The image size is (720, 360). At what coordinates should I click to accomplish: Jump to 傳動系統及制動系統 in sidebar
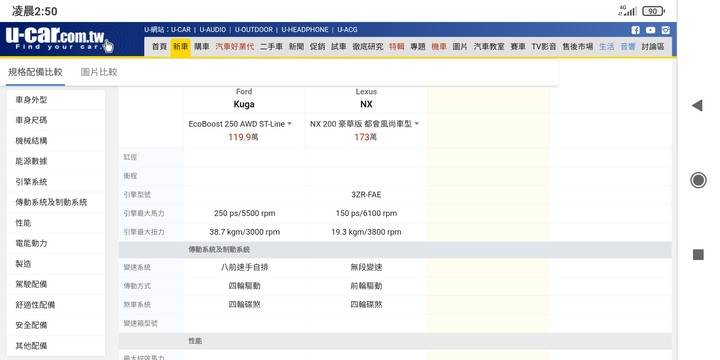tap(56, 202)
